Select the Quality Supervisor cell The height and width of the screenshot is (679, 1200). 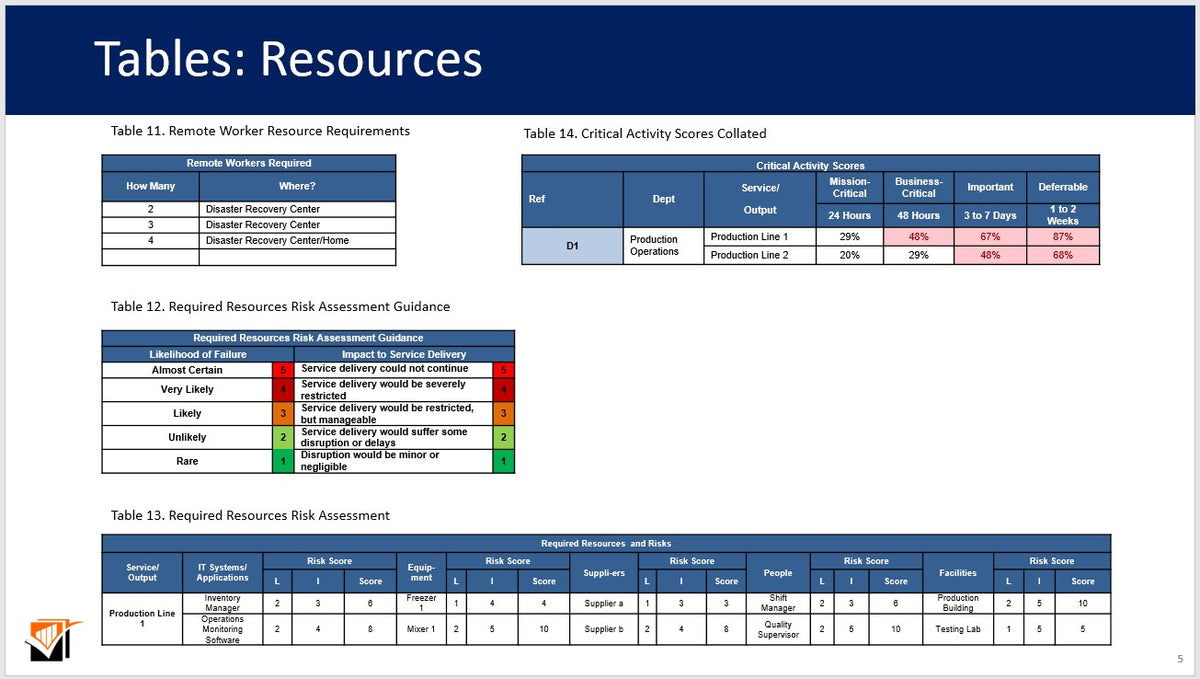pyautogui.click(x=778, y=629)
